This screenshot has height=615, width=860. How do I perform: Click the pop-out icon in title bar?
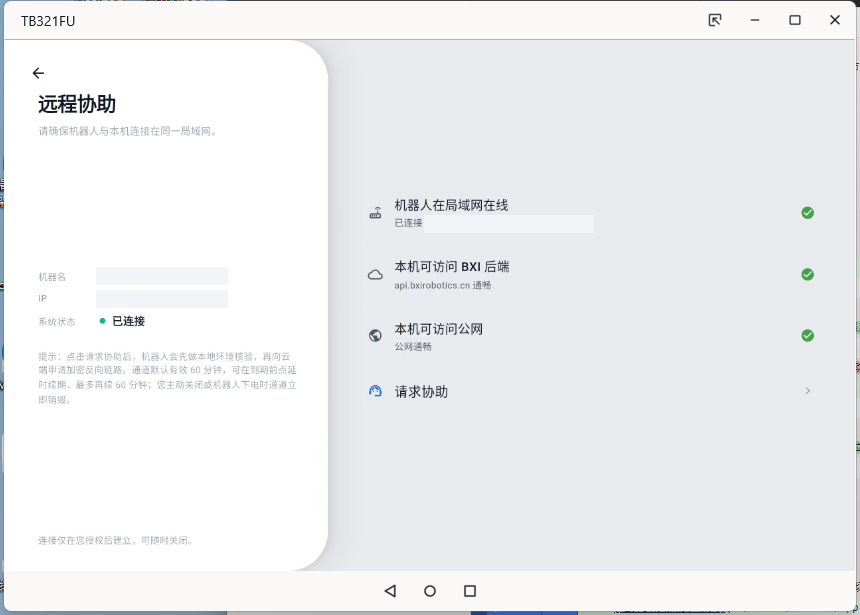pyautogui.click(x=715, y=20)
